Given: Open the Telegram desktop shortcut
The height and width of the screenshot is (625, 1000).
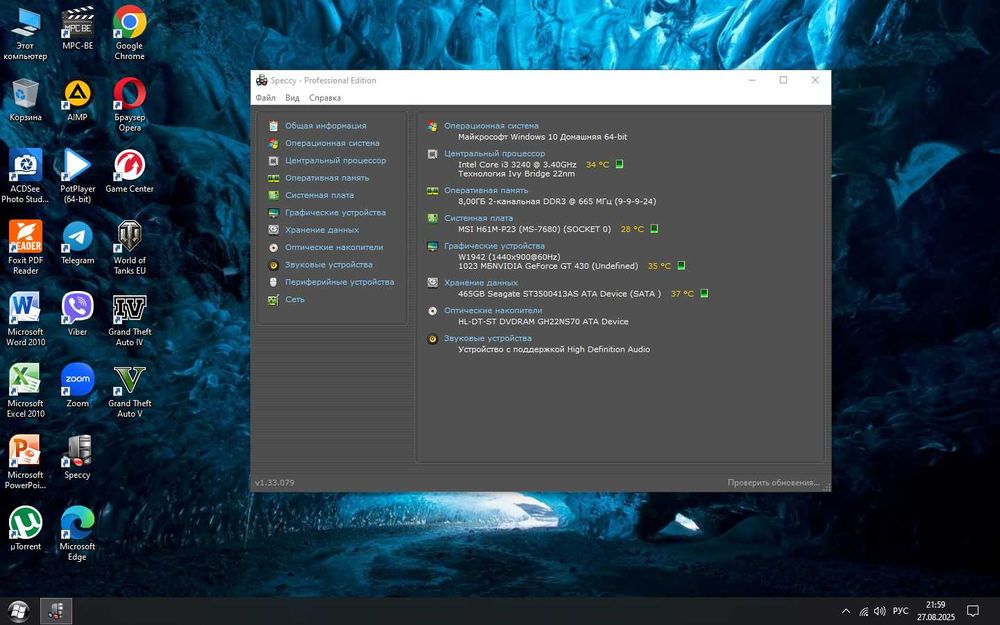Looking at the screenshot, I should click(77, 242).
